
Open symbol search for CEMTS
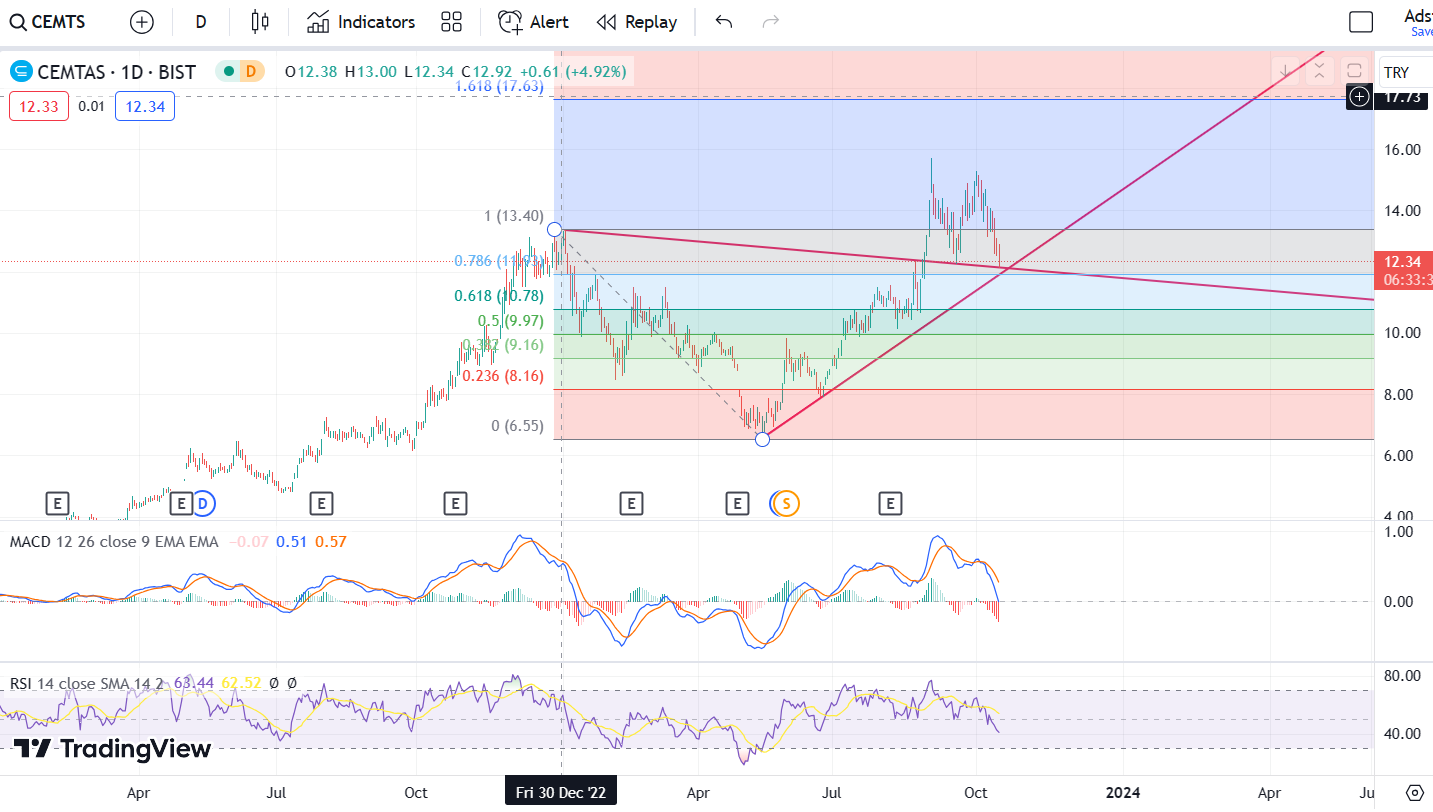(x=47, y=22)
